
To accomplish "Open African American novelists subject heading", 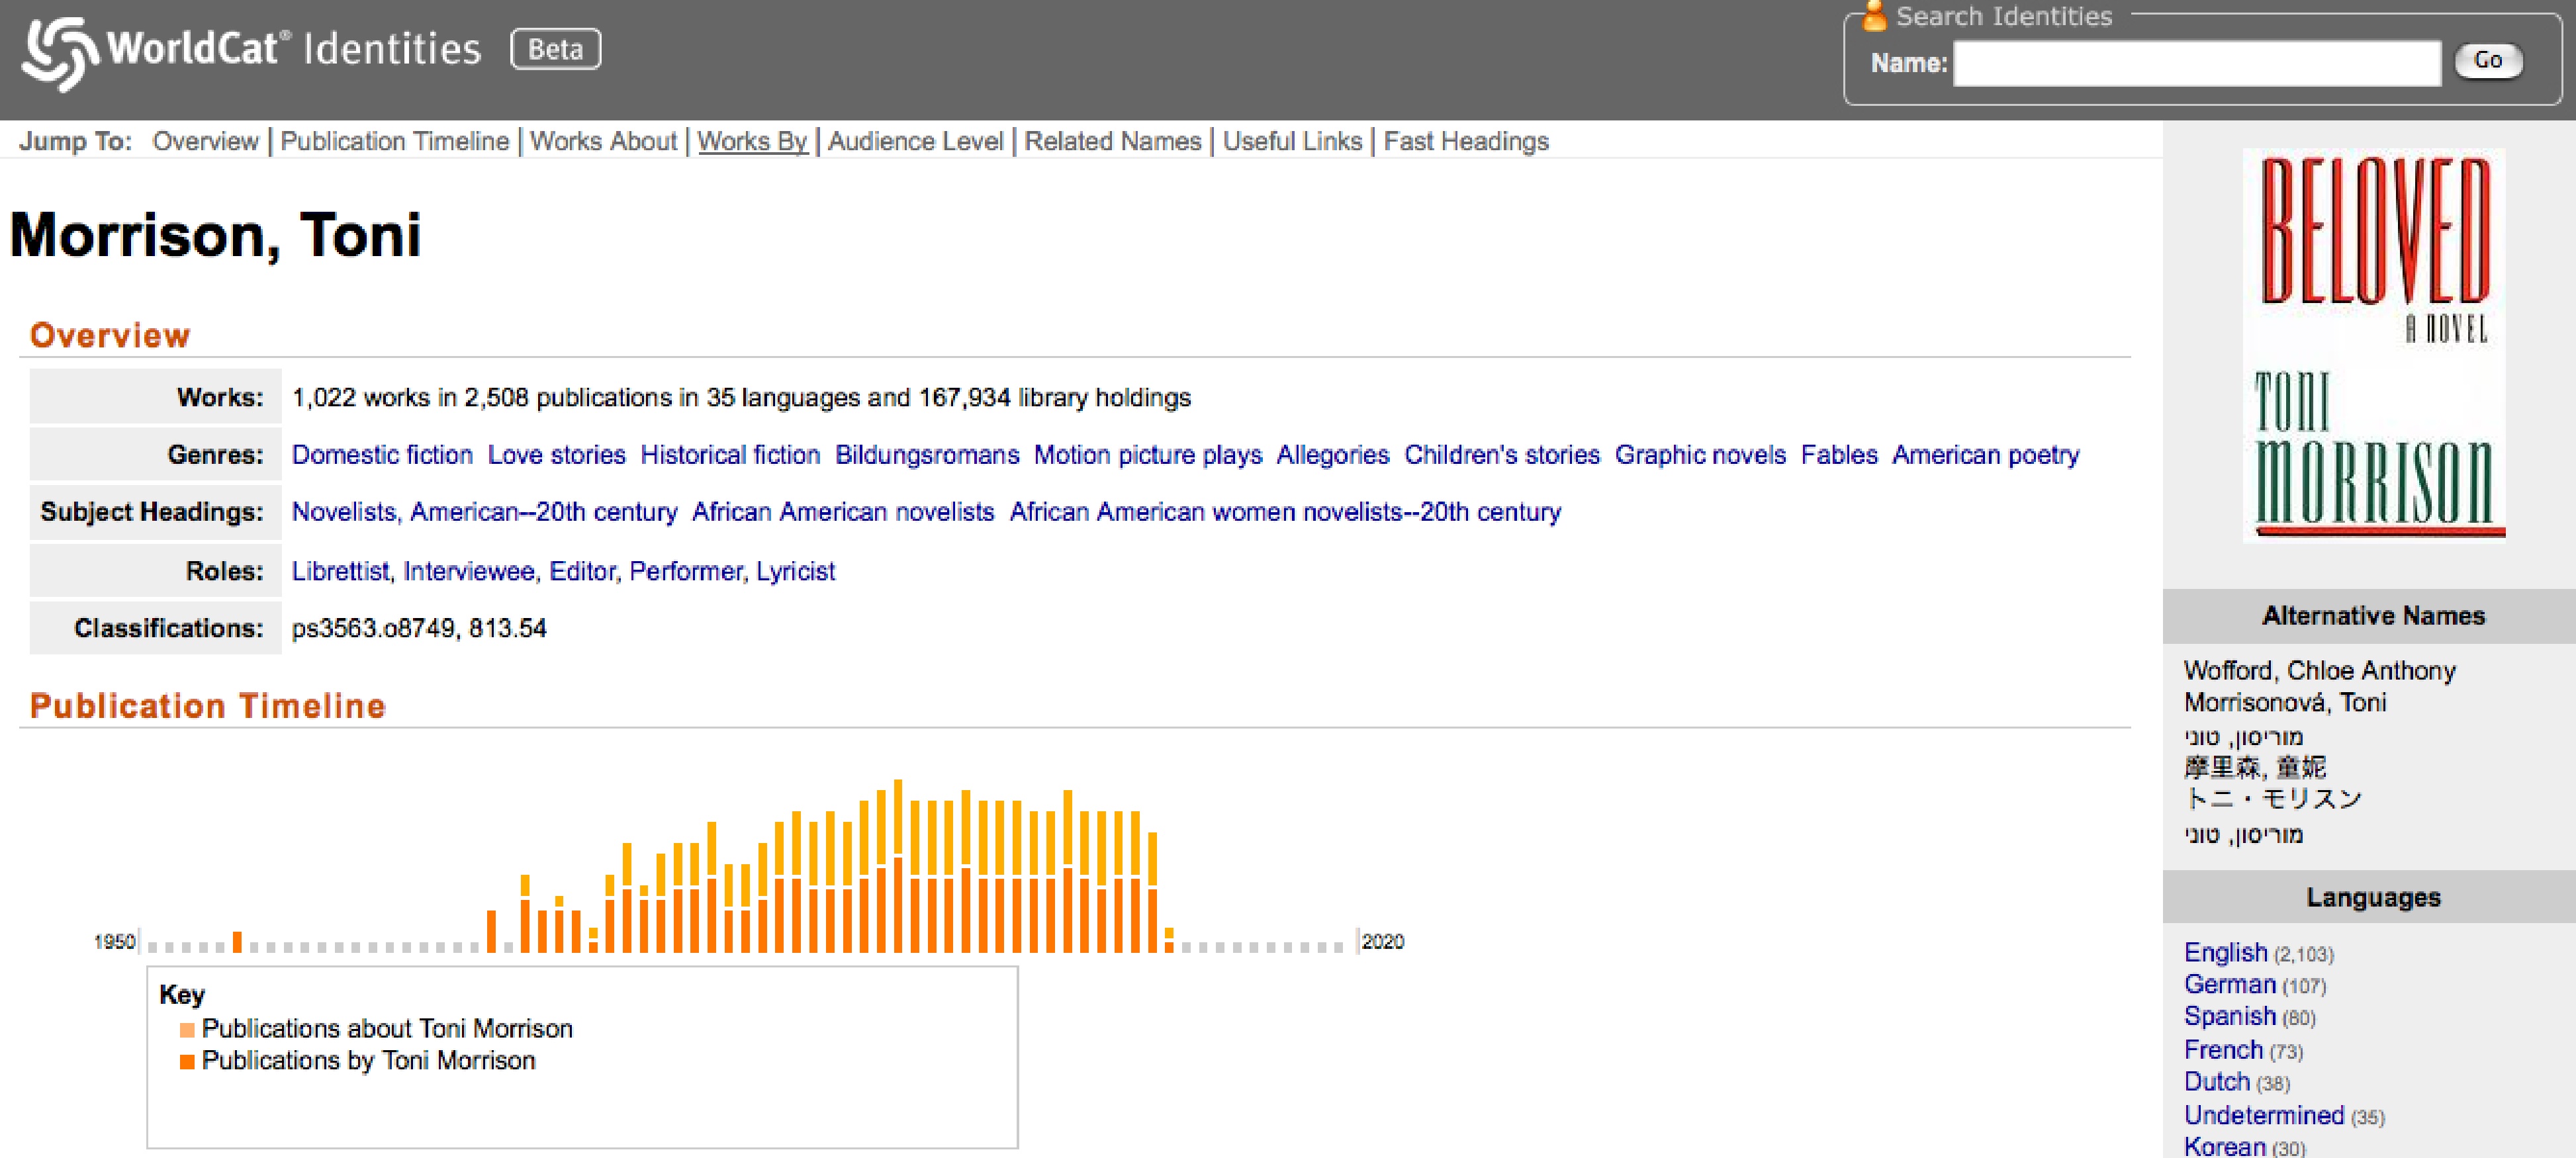I will [x=843, y=512].
